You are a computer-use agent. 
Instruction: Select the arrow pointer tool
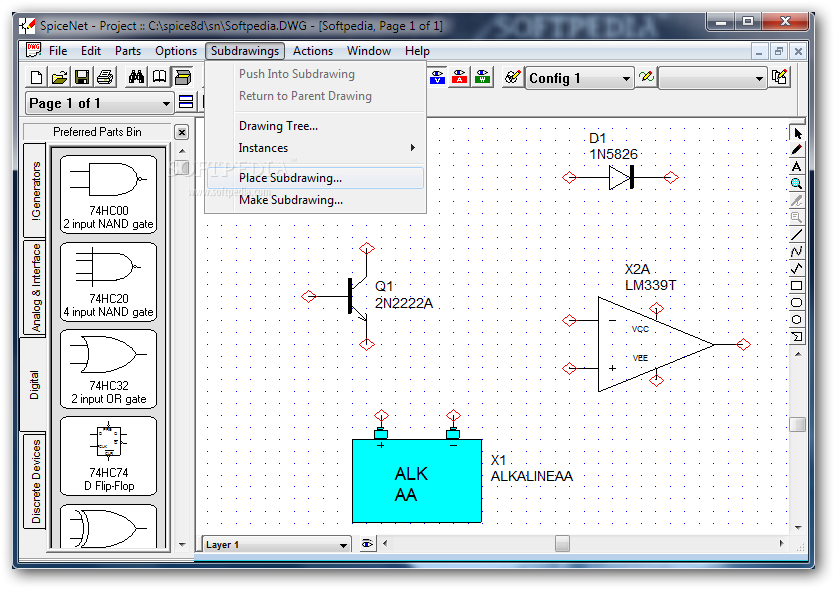tap(797, 133)
